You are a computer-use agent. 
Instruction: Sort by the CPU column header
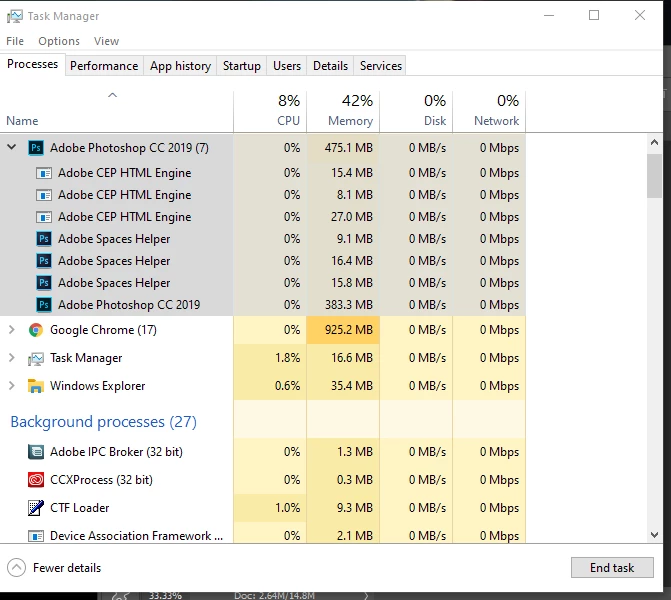270,111
